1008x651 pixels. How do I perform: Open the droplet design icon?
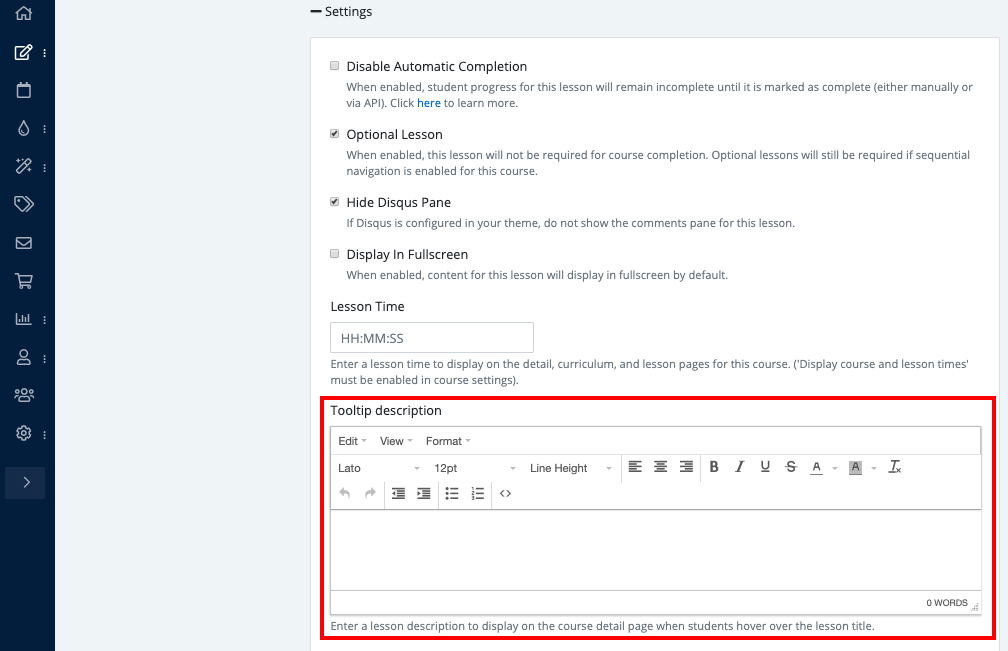[24, 129]
